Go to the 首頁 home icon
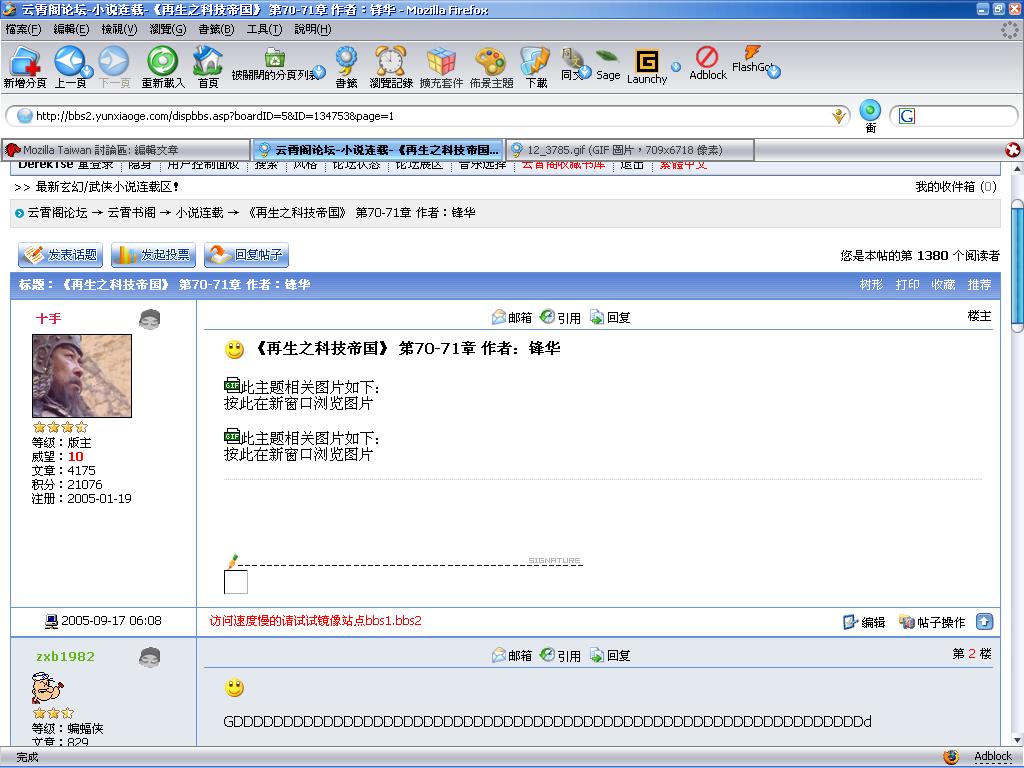The image size is (1024, 768). pyautogui.click(x=208, y=67)
